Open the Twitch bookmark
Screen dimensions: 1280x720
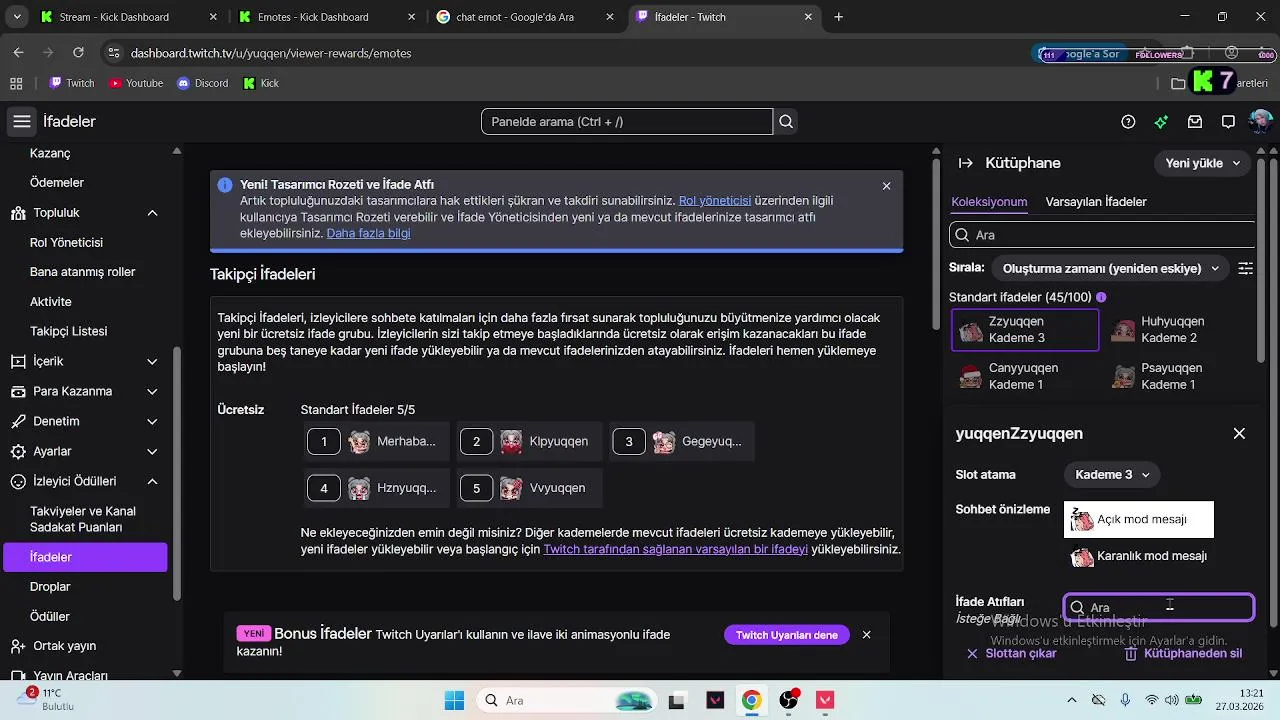point(72,83)
